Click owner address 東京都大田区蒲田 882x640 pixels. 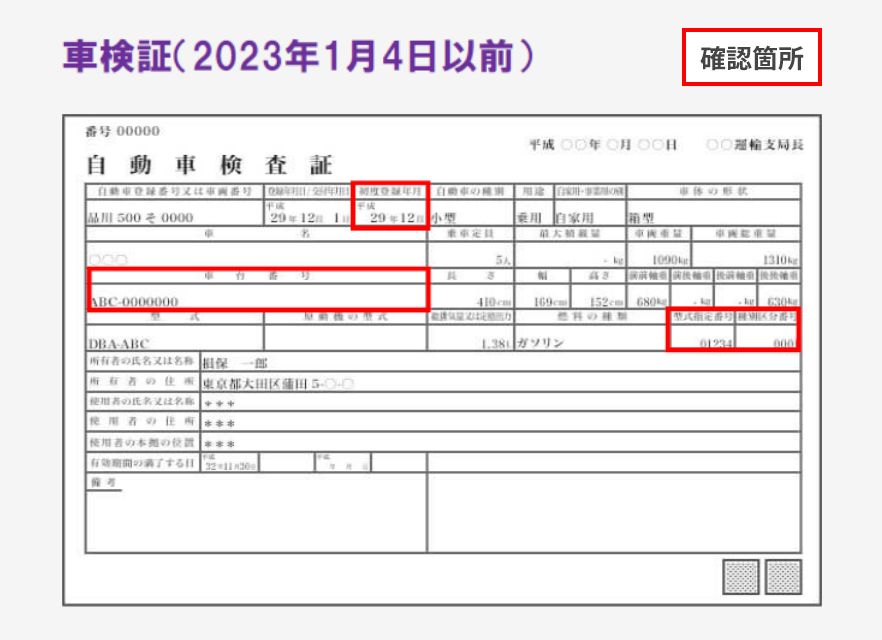(x=279, y=383)
